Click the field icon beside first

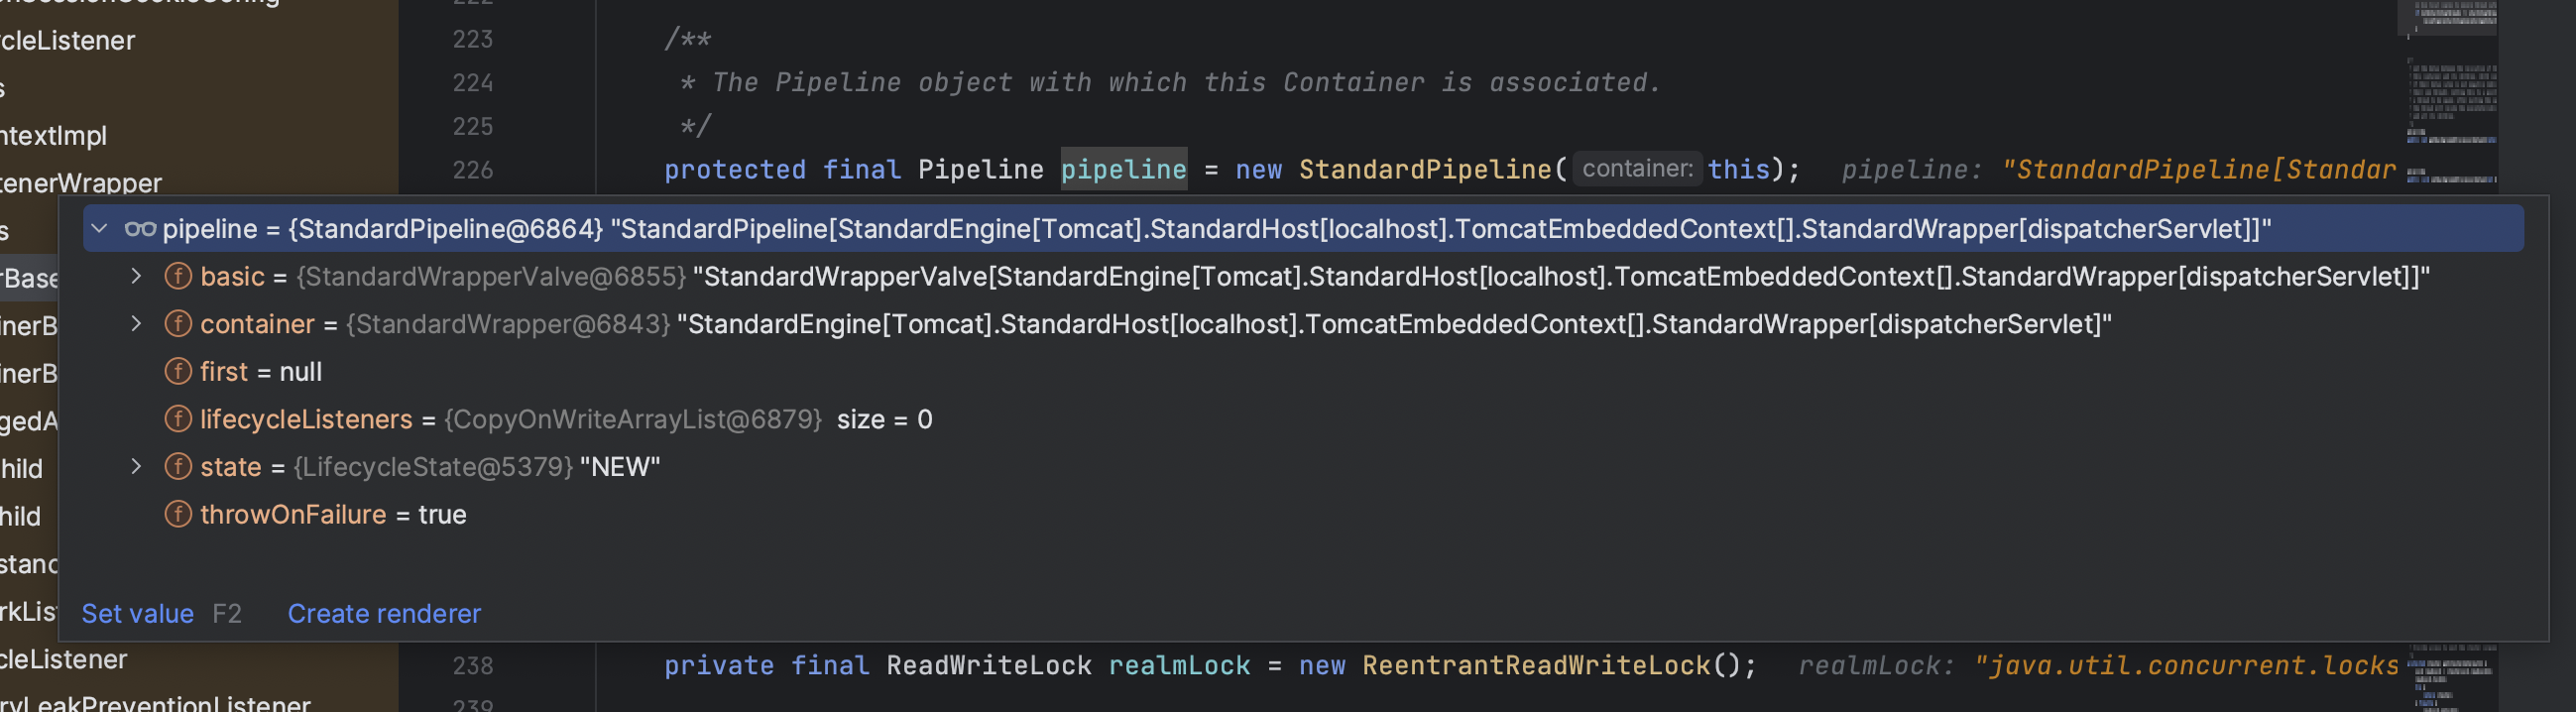(178, 372)
